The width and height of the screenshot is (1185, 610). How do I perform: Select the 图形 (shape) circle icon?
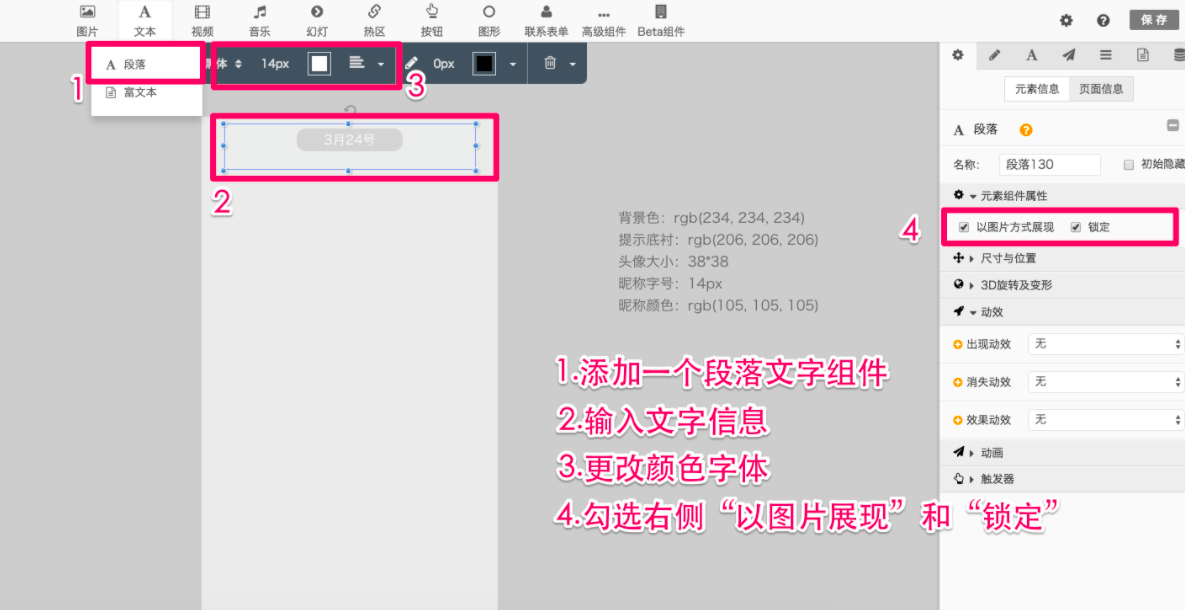click(x=489, y=20)
